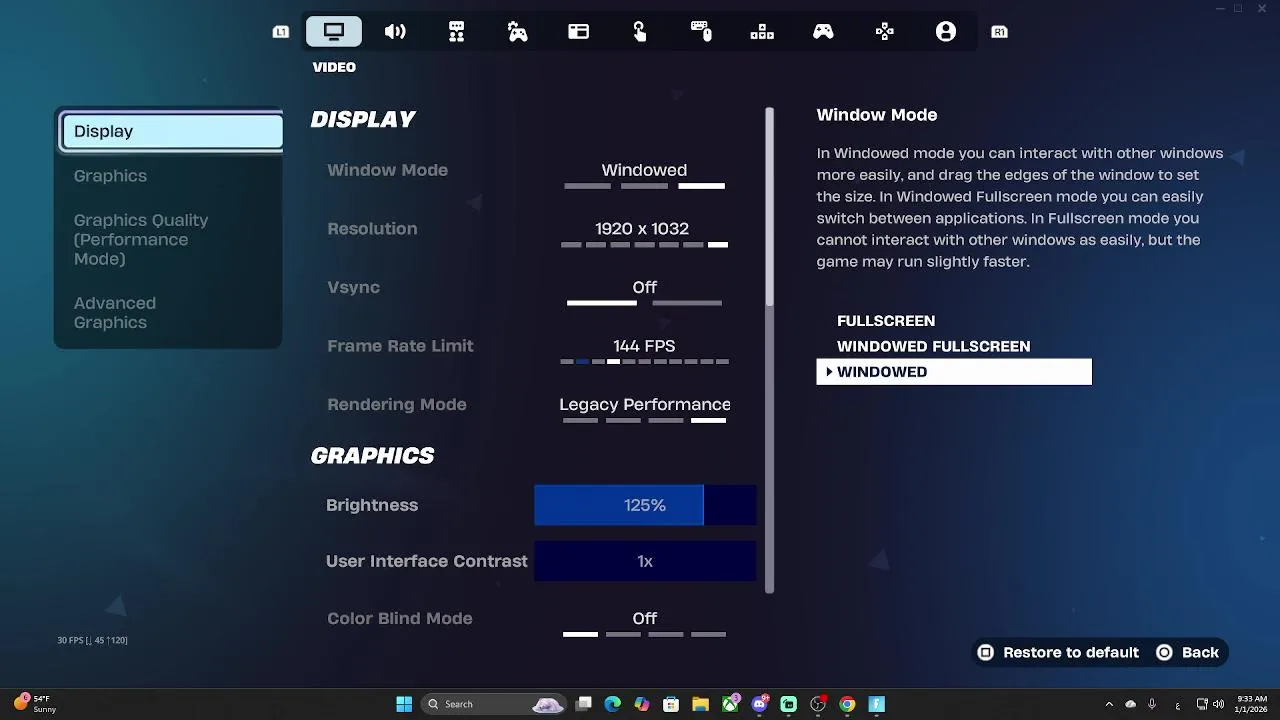This screenshot has height=720, width=1280.
Task: Select the Display category in sidebar
Action: 172,131
